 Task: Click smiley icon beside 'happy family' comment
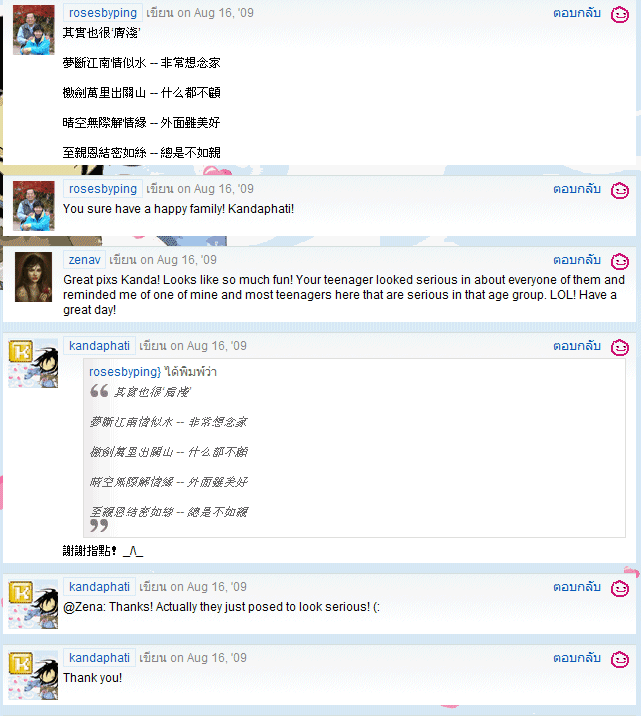pos(620,190)
